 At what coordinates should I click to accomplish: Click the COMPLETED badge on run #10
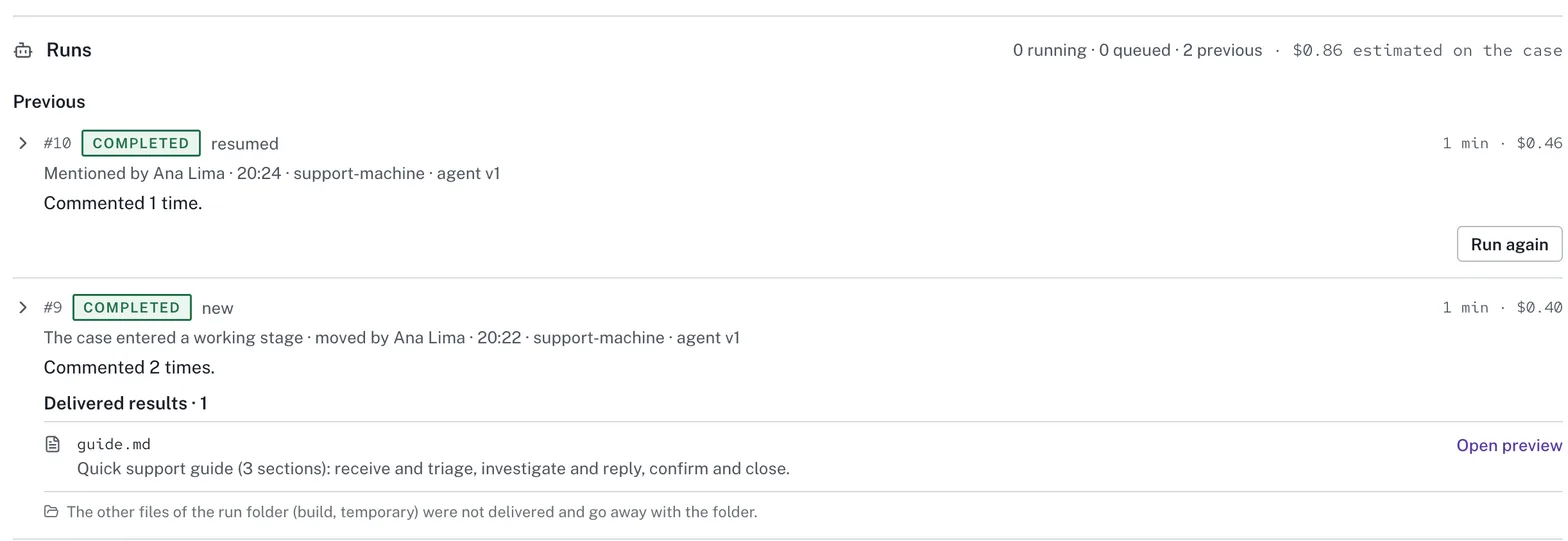click(141, 143)
